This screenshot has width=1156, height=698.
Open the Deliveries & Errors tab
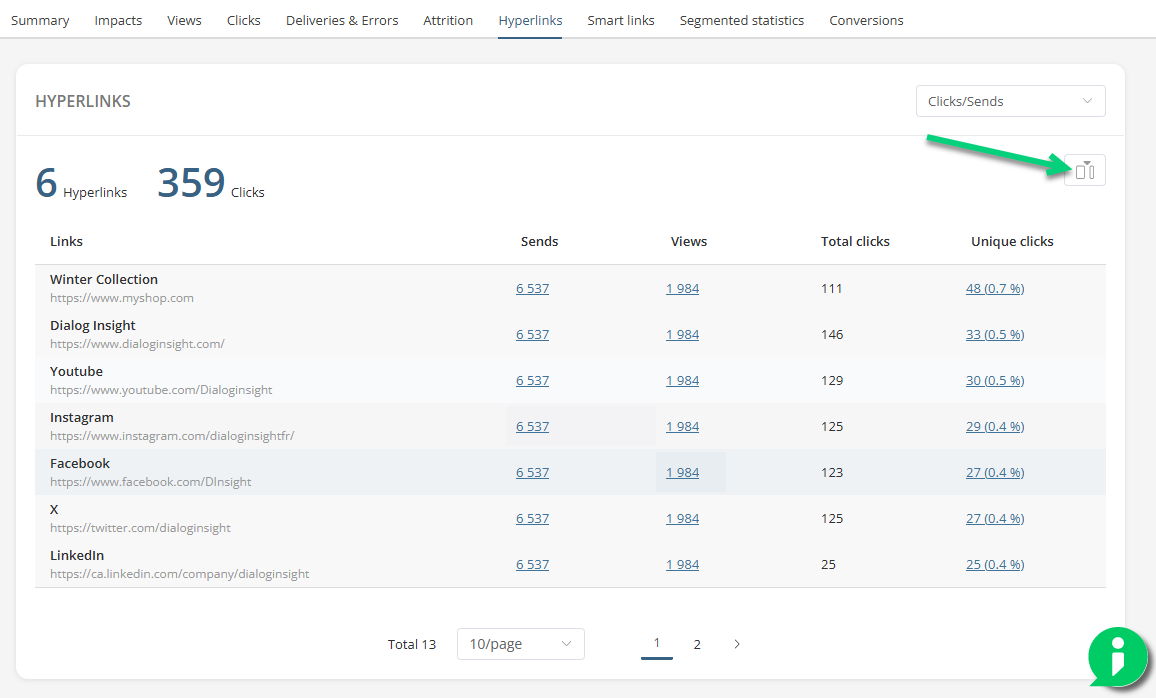pyautogui.click(x=342, y=21)
